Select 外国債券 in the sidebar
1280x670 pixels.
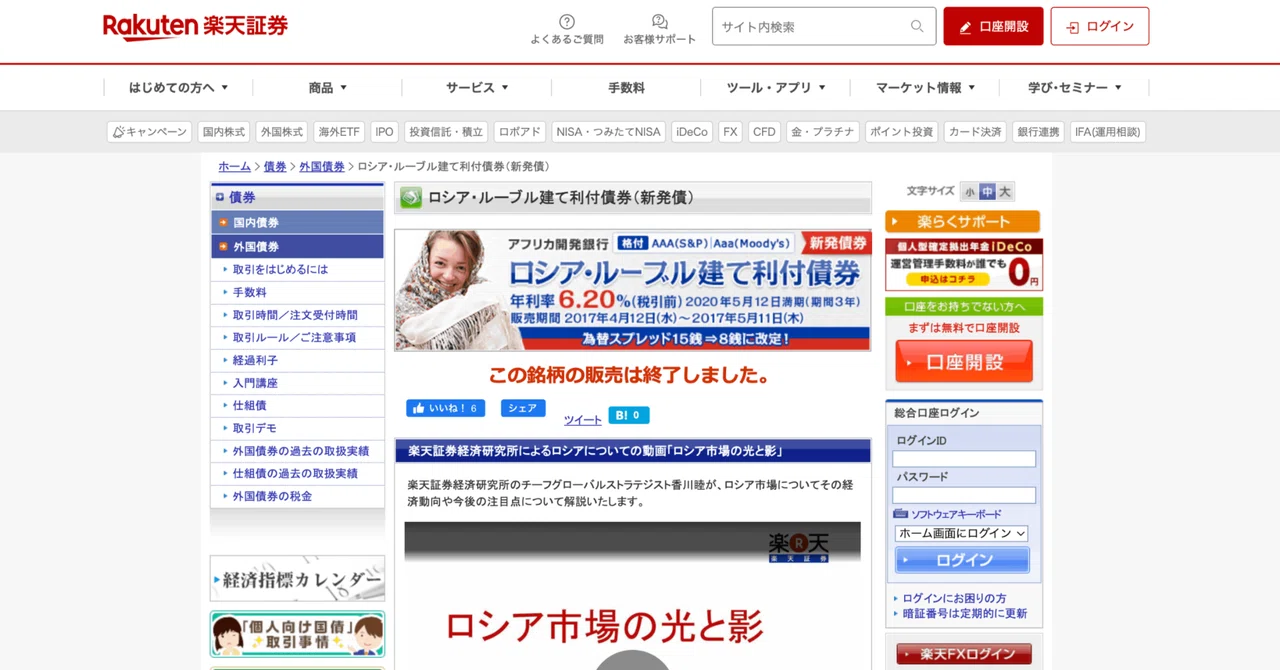297,246
